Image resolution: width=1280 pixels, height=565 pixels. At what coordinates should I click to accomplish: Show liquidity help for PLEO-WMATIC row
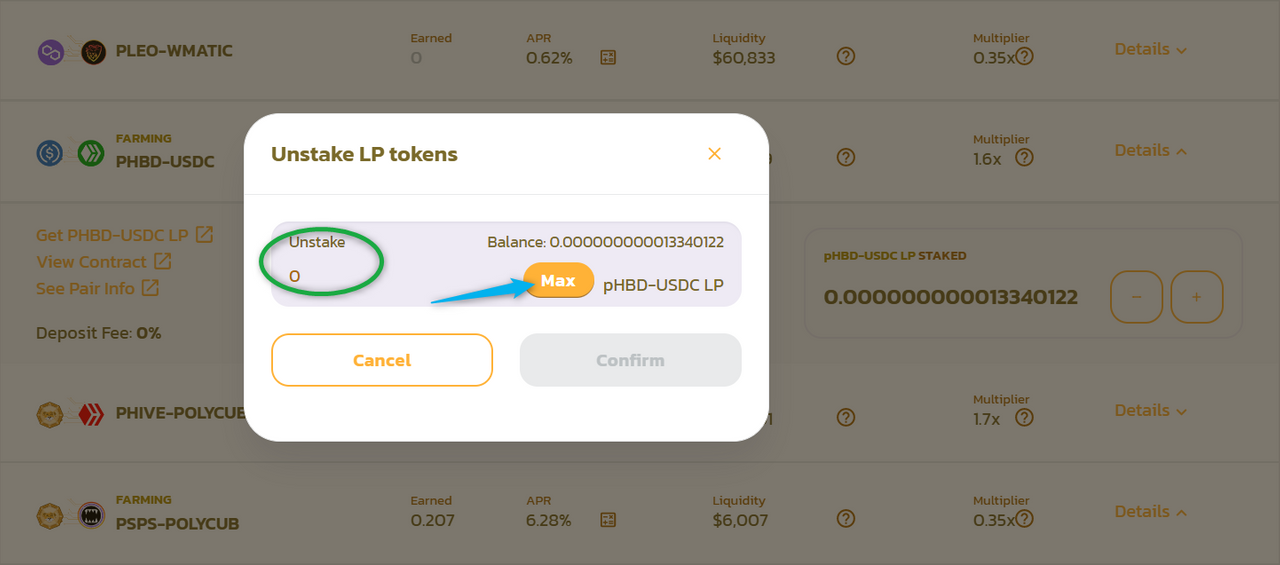[846, 56]
